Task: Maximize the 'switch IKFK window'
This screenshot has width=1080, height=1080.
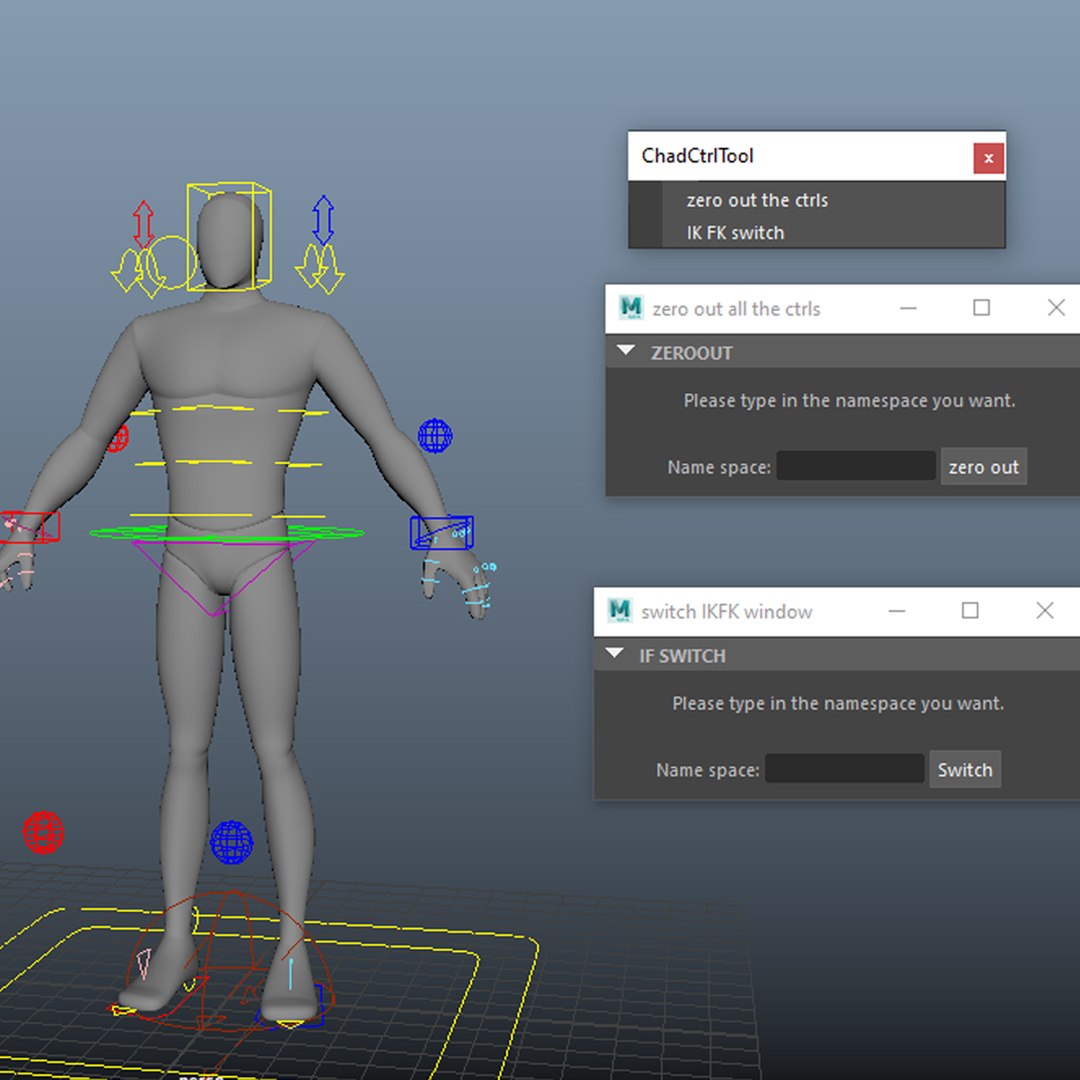Action: [970, 610]
